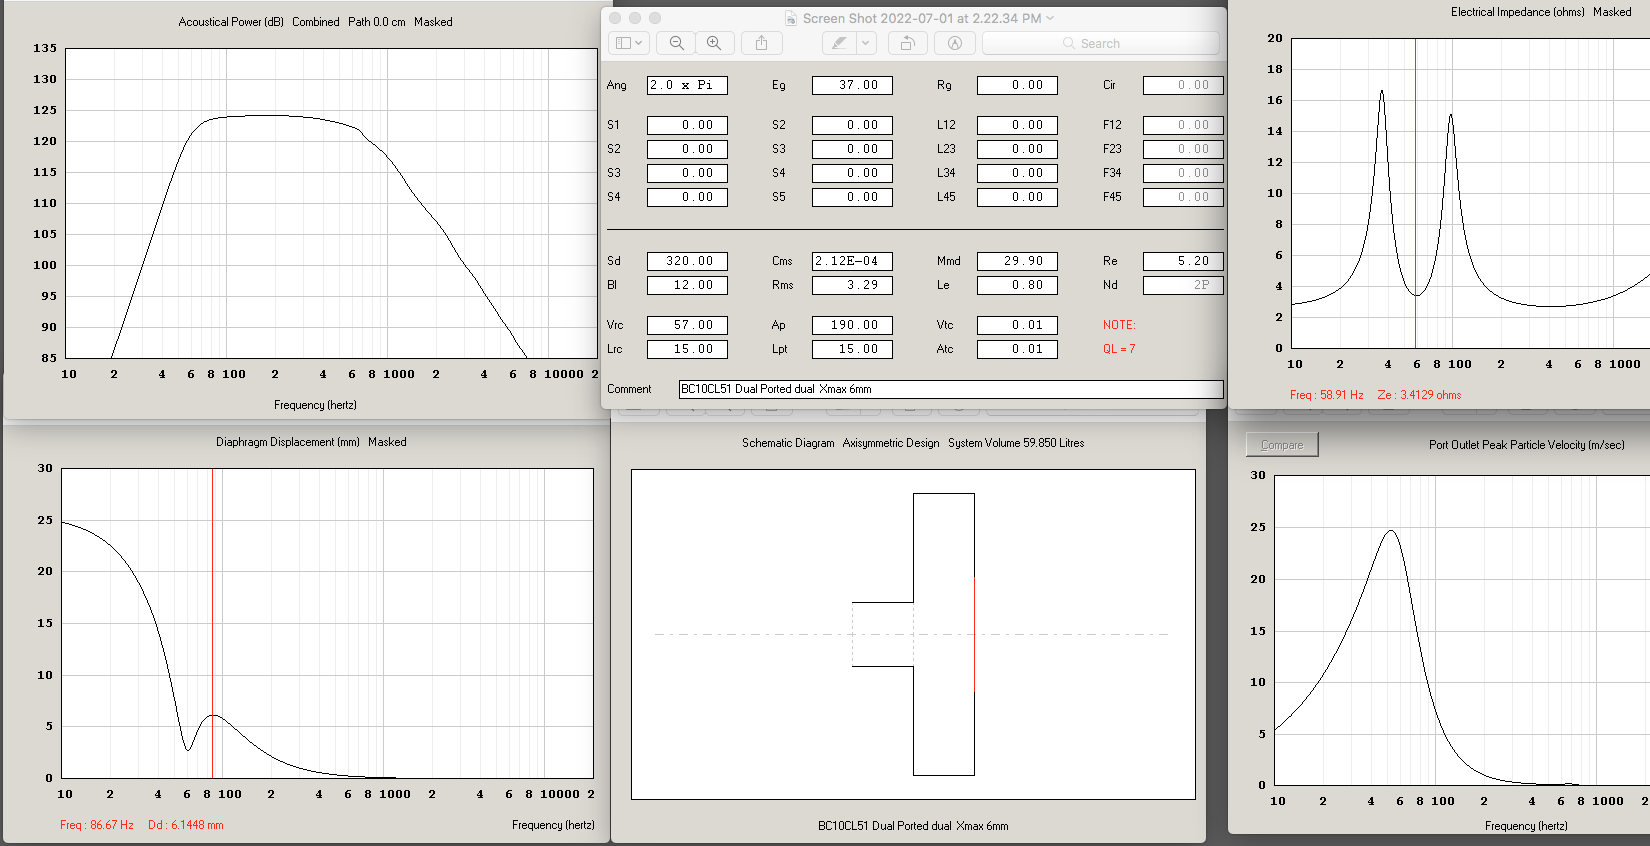Click the Vtc value 0.01

(x=1017, y=325)
